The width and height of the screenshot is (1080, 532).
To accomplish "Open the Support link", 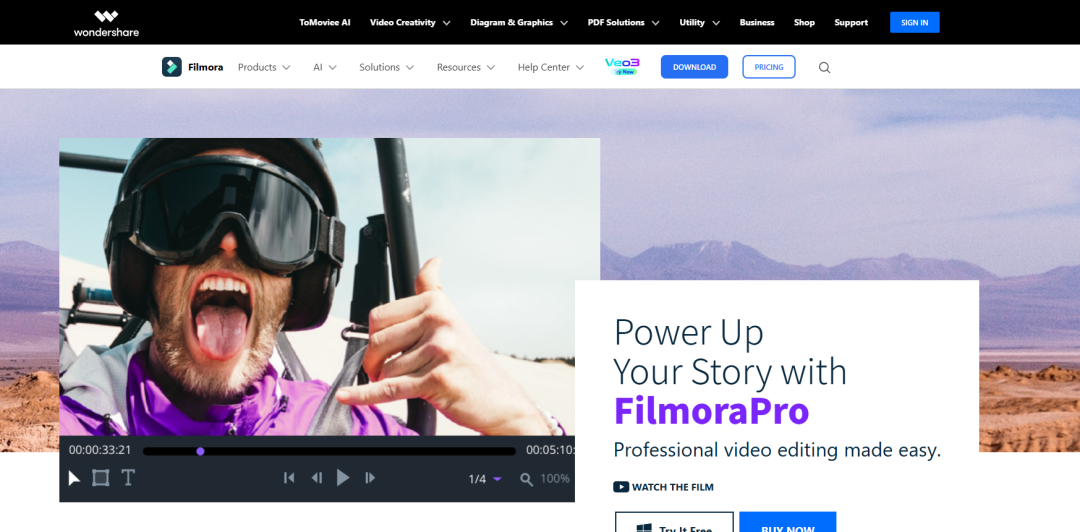I will tap(851, 23).
